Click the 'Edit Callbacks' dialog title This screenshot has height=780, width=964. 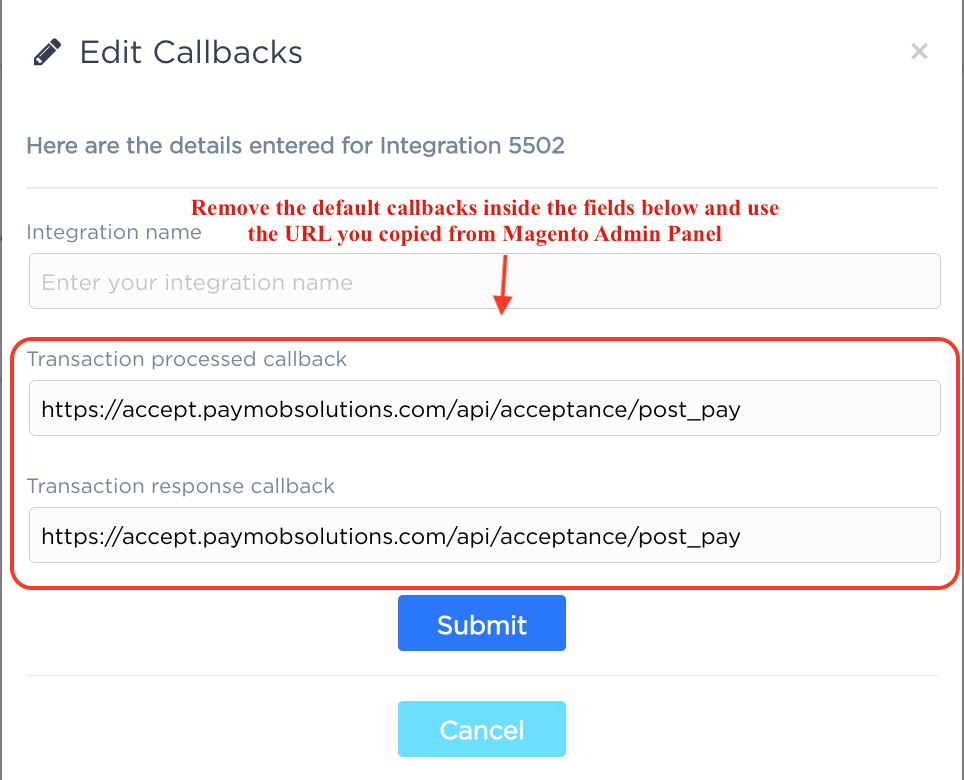pyautogui.click(x=191, y=52)
